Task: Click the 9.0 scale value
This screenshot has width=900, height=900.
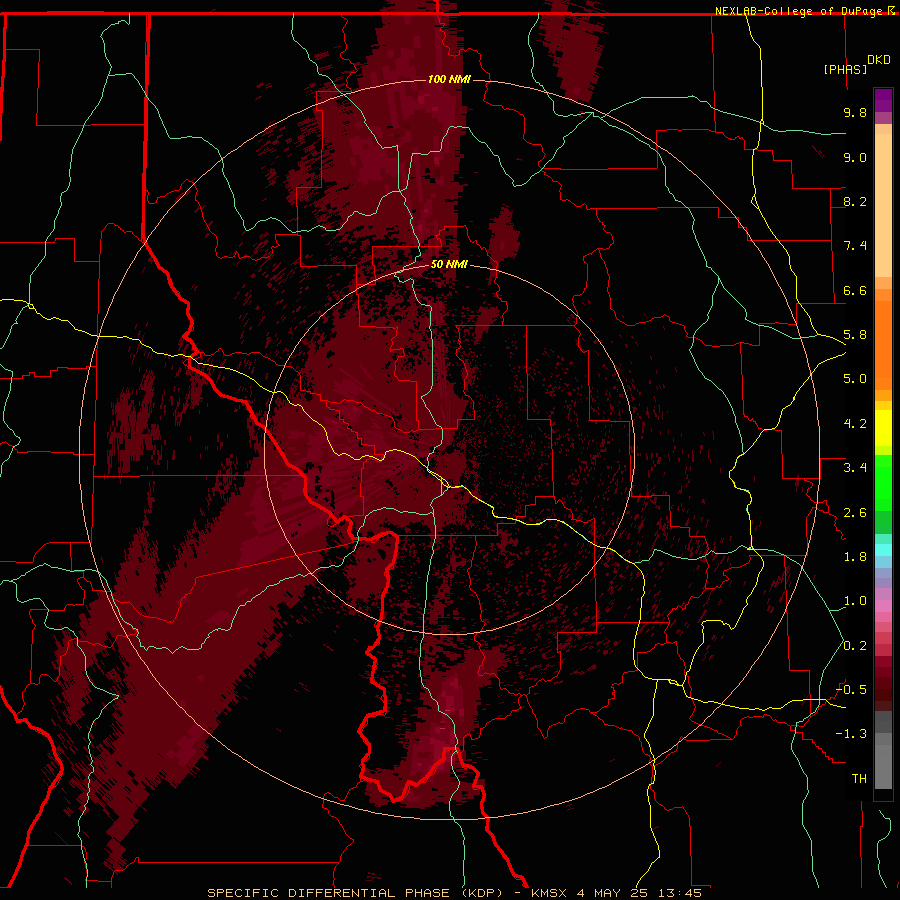Action: [x=855, y=157]
